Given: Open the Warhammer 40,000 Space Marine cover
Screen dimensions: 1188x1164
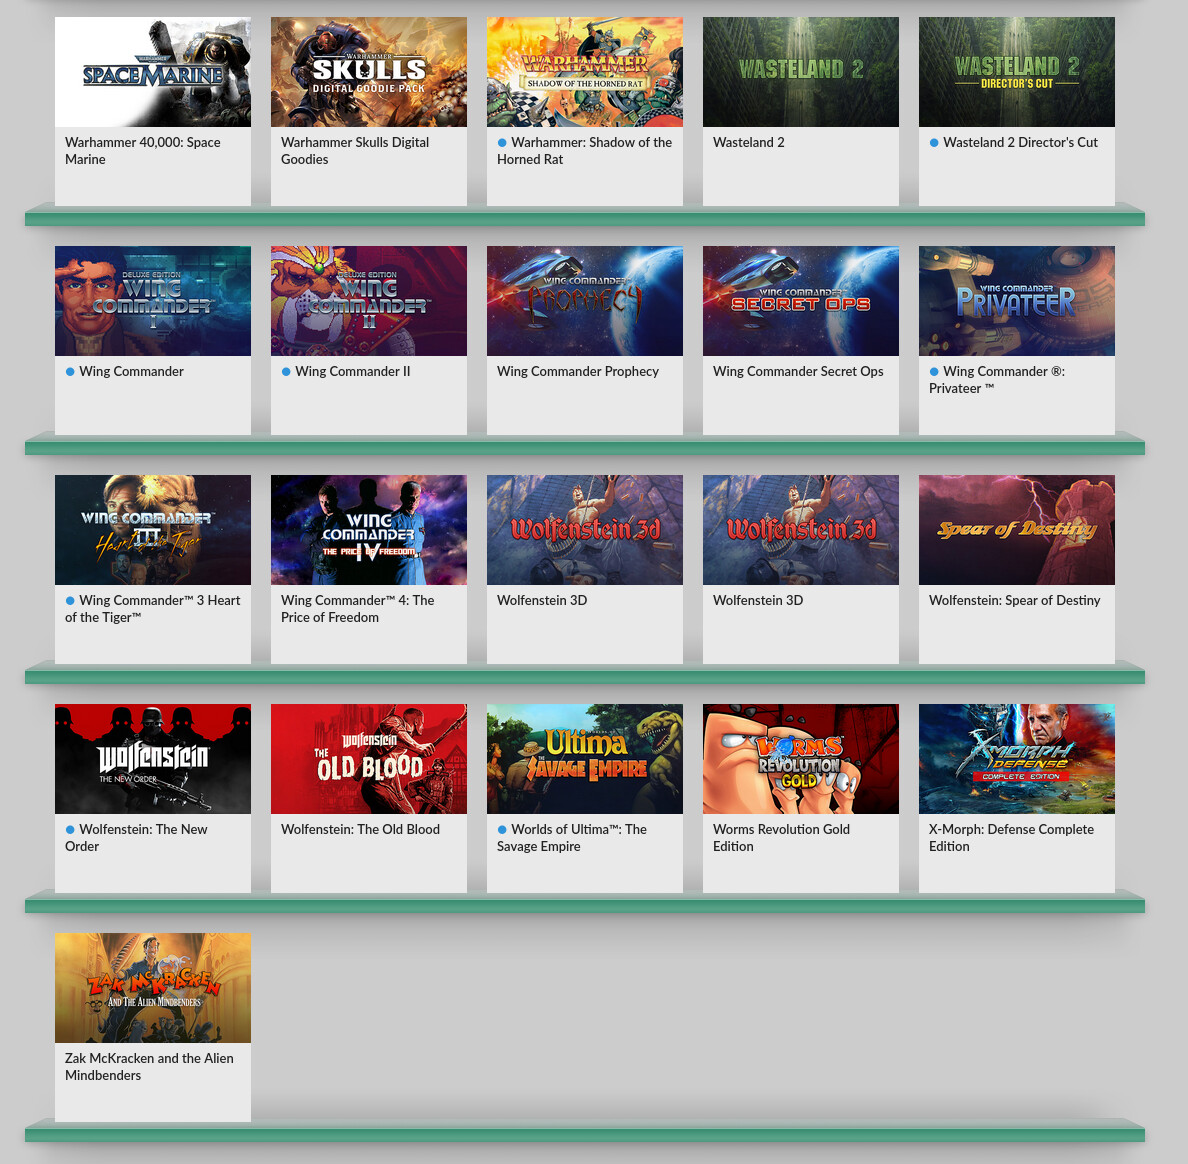Looking at the screenshot, I should pos(152,72).
